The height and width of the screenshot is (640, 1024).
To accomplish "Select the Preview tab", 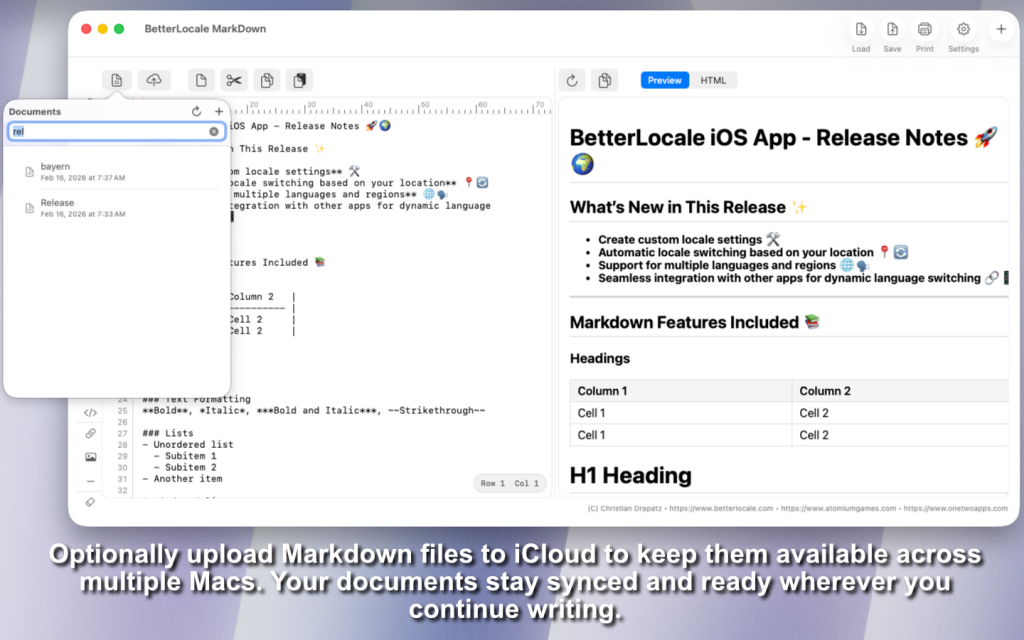I will click(665, 80).
